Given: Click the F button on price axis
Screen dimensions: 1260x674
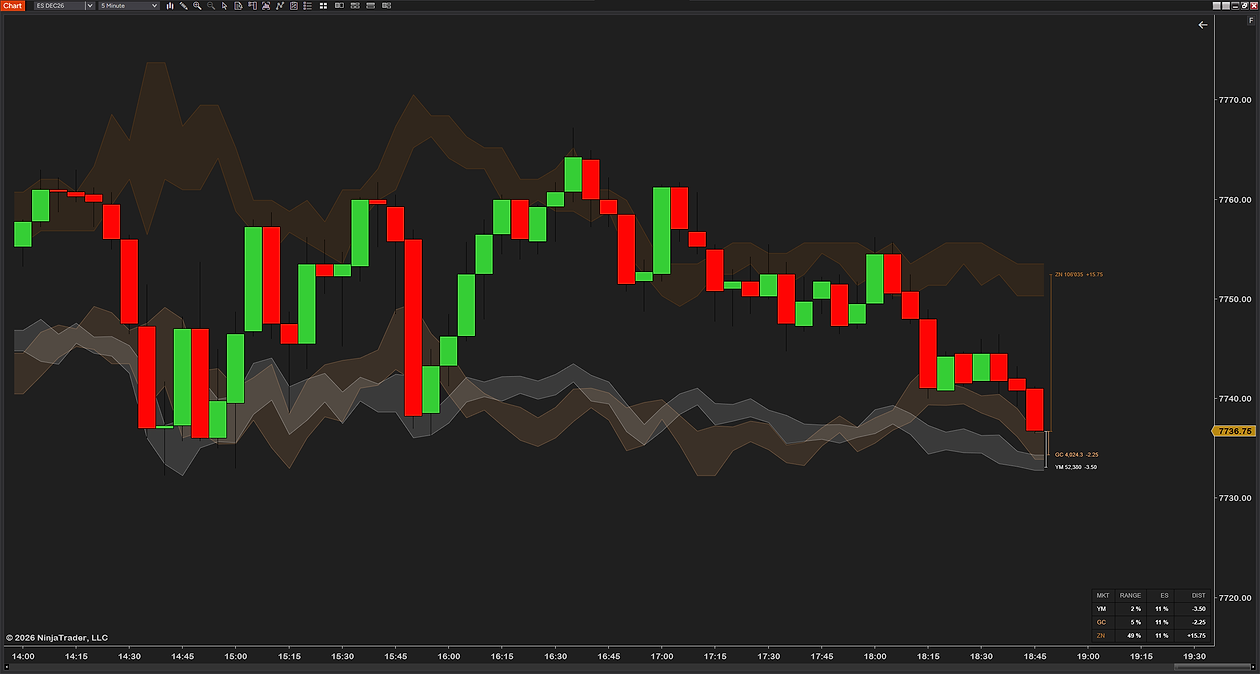Looking at the screenshot, I should point(1251,20).
